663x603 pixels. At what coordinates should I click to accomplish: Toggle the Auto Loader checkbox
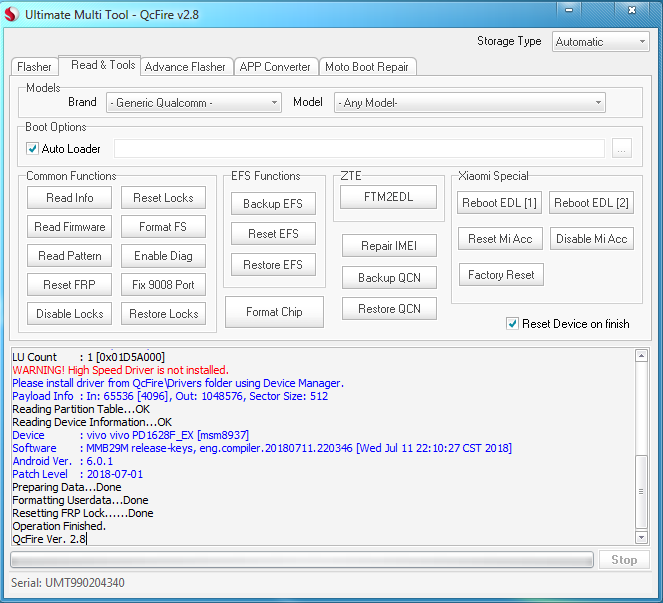(32, 148)
